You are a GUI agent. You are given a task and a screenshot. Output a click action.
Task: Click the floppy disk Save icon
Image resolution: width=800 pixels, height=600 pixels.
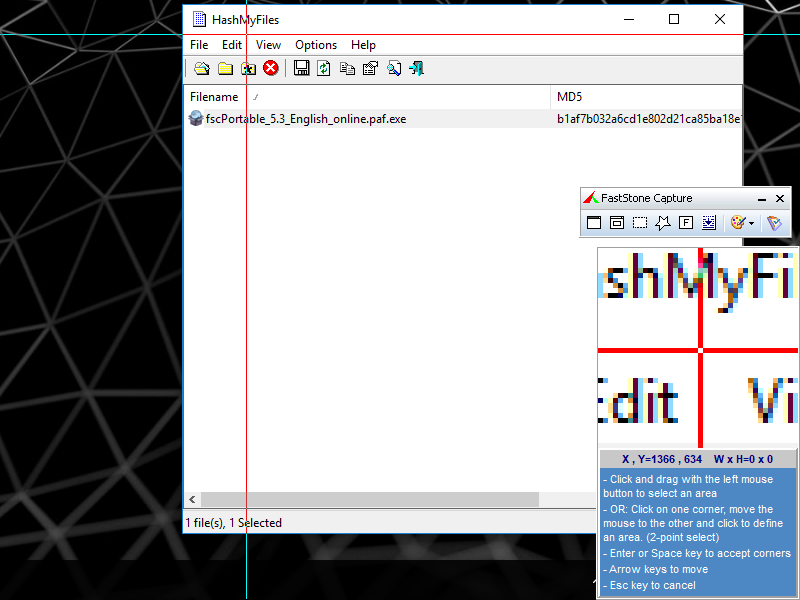point(301,68)
